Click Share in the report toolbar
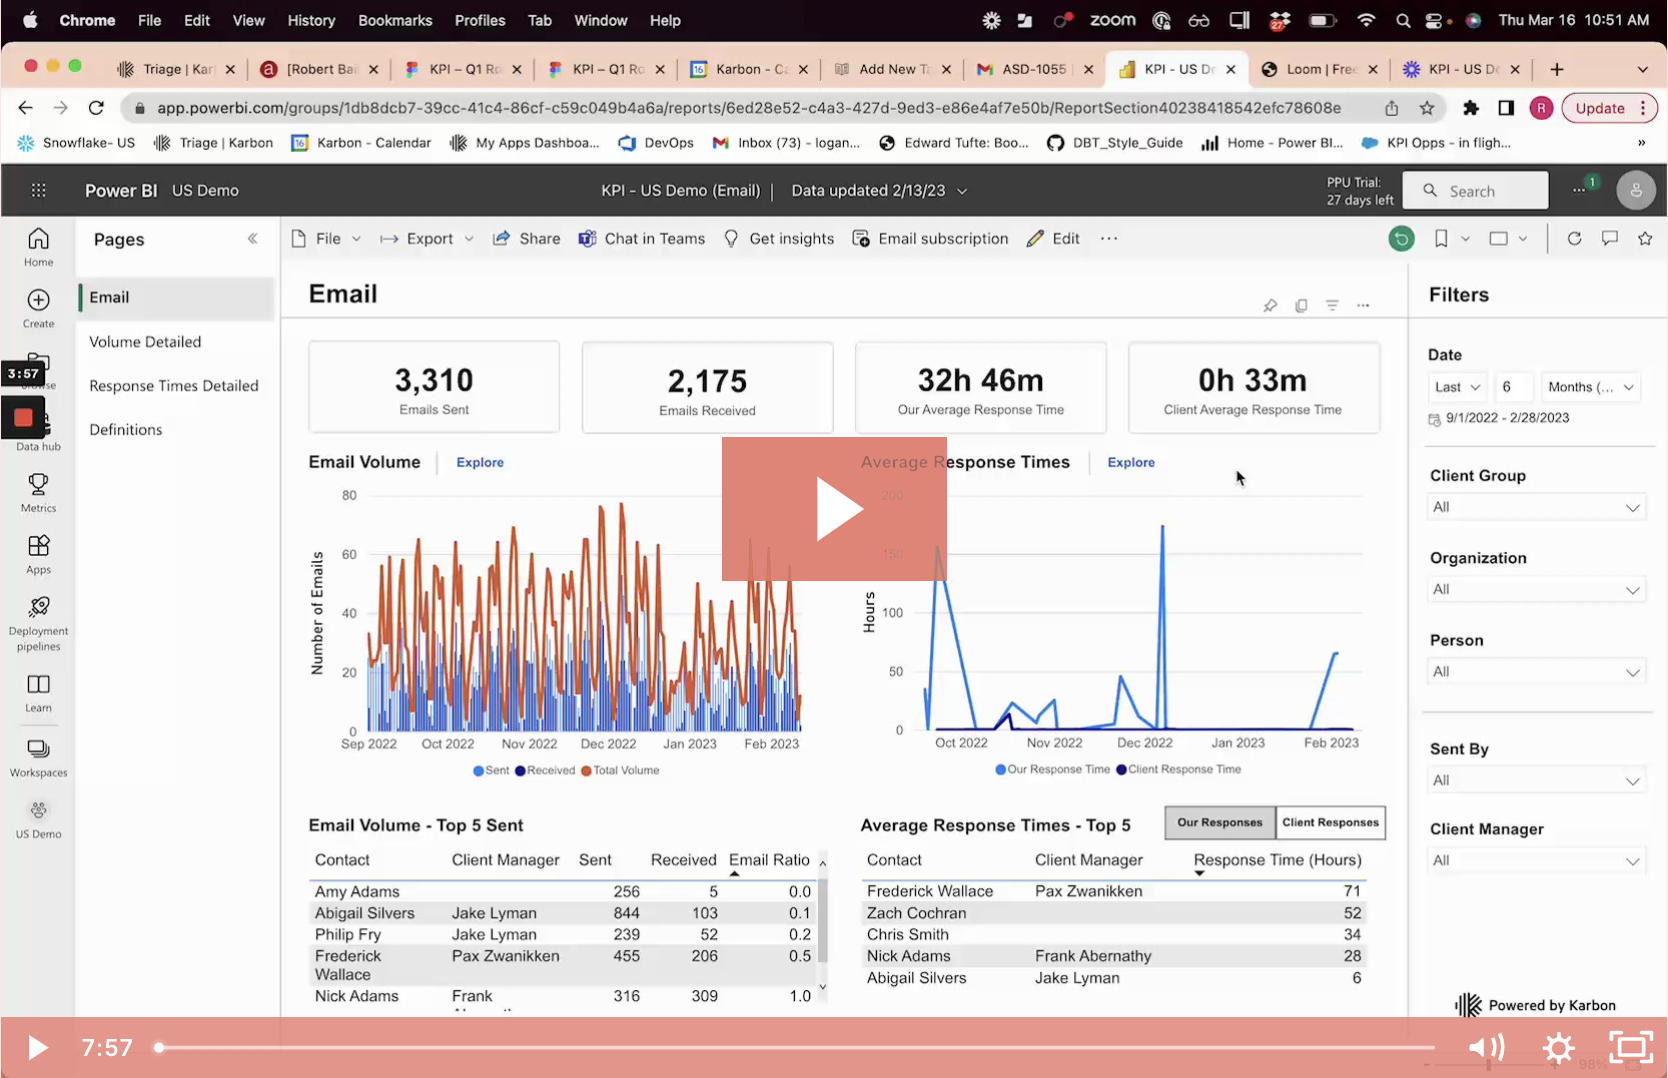This screenshot has width=1668, height=1078. (527, 239)
